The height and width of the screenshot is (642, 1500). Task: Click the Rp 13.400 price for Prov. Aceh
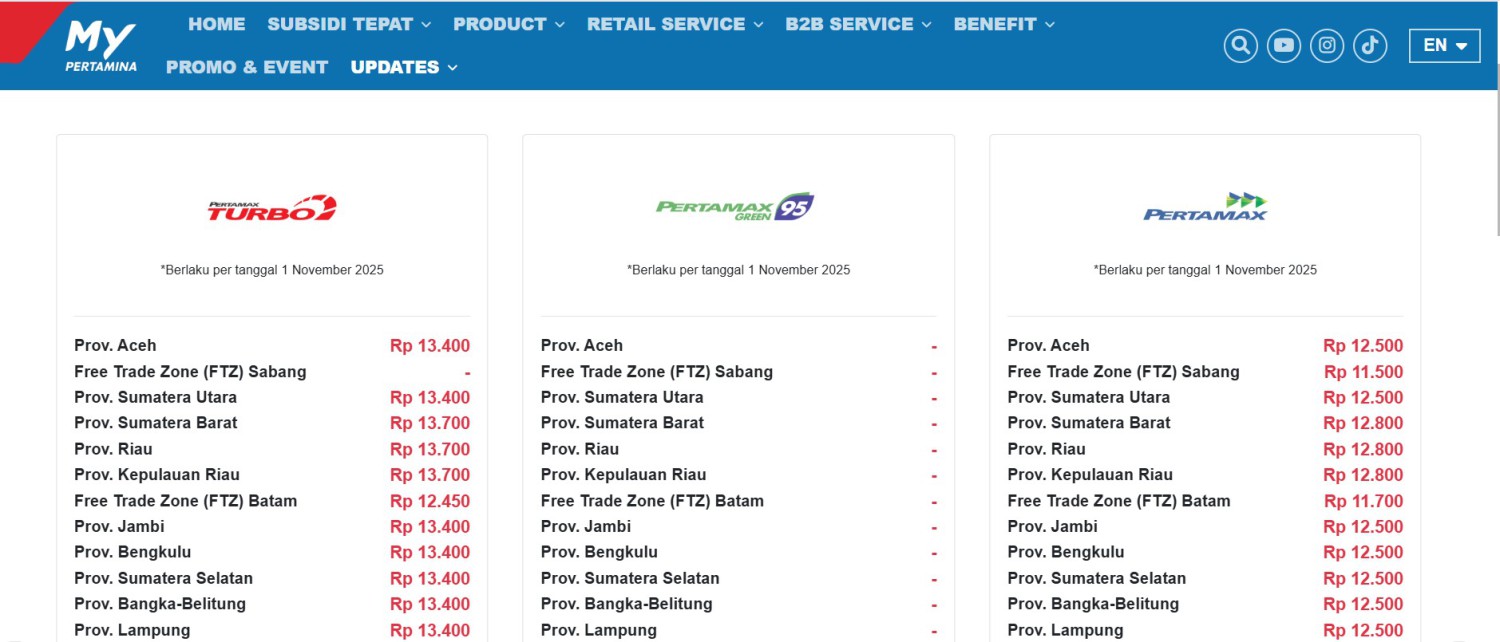(x=430, y=345)
